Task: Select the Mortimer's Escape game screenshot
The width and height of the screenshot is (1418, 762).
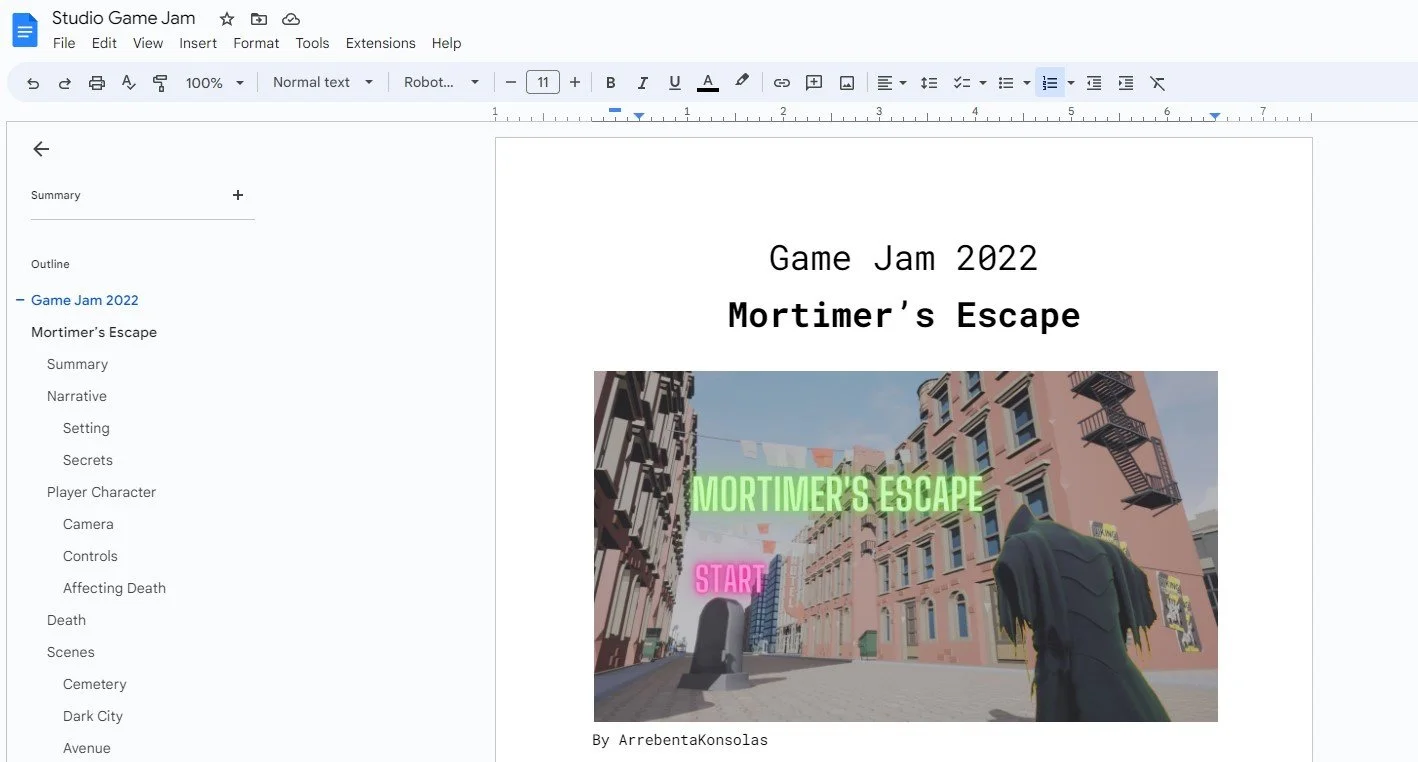Action: coord(906,546)
